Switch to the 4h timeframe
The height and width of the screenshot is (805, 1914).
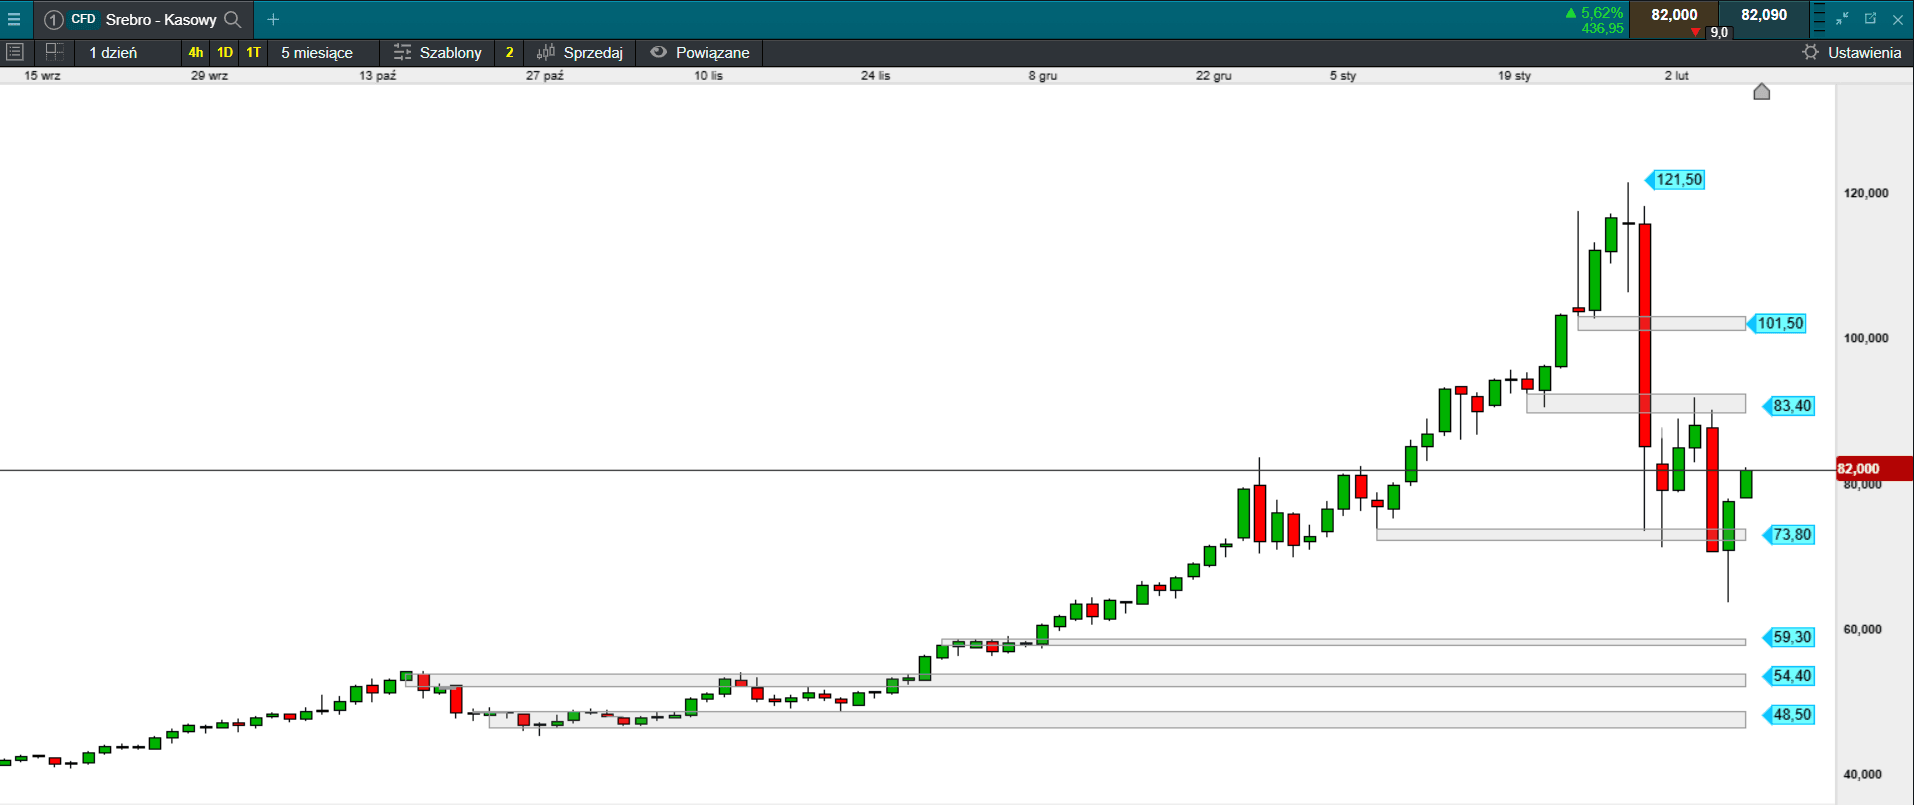(x=195, y=52)
